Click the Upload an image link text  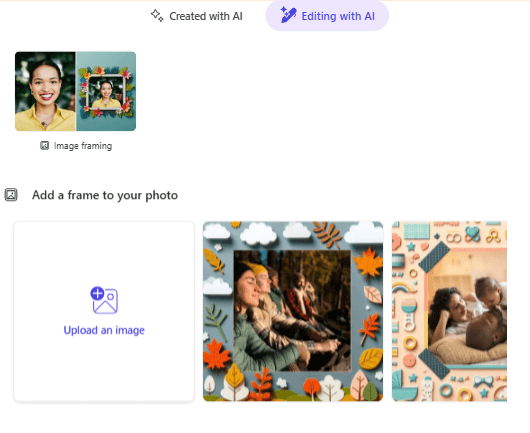[x=104, y=330]
